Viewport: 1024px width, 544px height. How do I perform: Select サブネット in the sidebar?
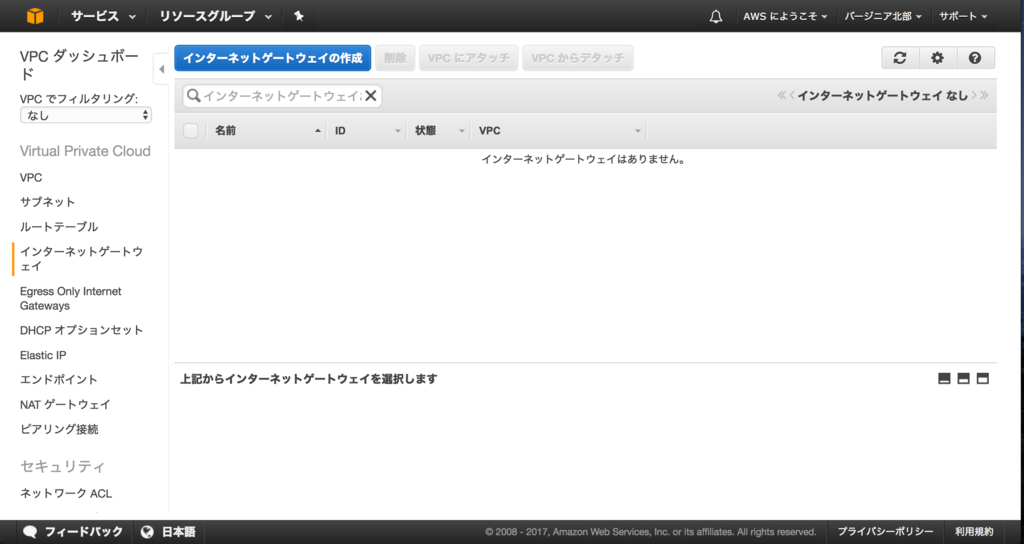tap(47, 202)
